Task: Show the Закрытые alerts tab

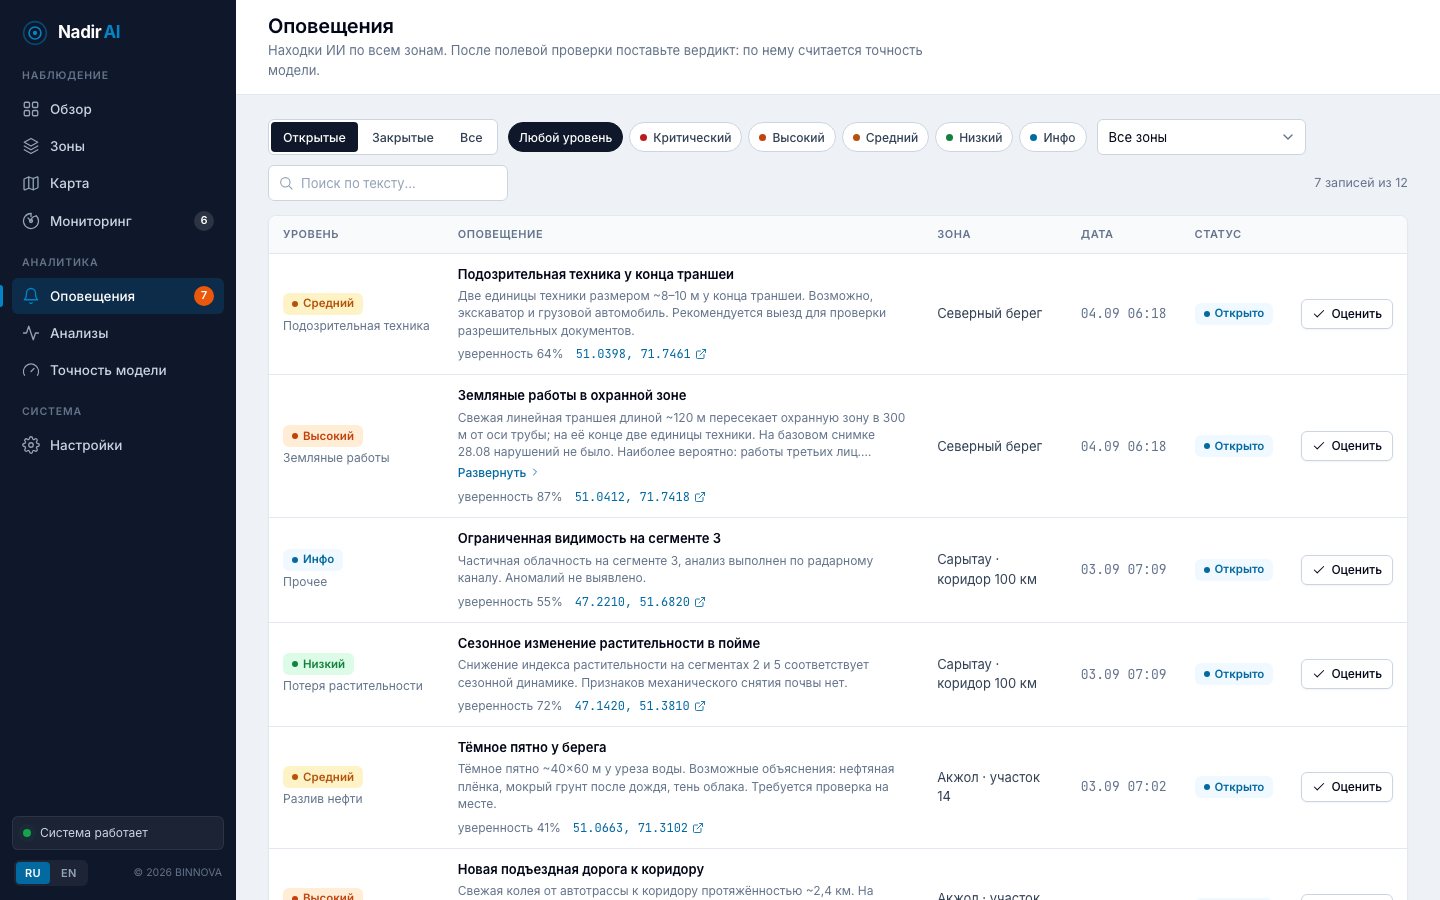Action: click(403, 137)
